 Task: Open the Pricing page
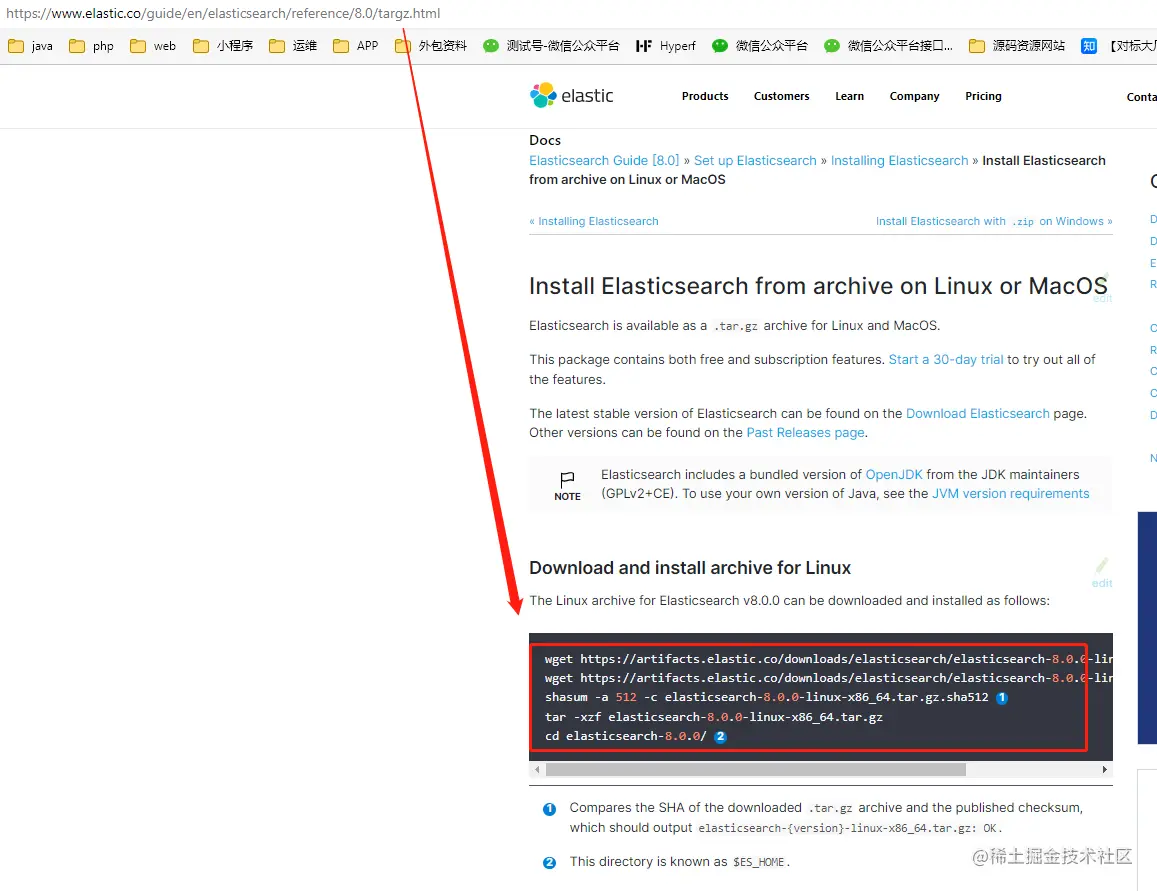983,96
